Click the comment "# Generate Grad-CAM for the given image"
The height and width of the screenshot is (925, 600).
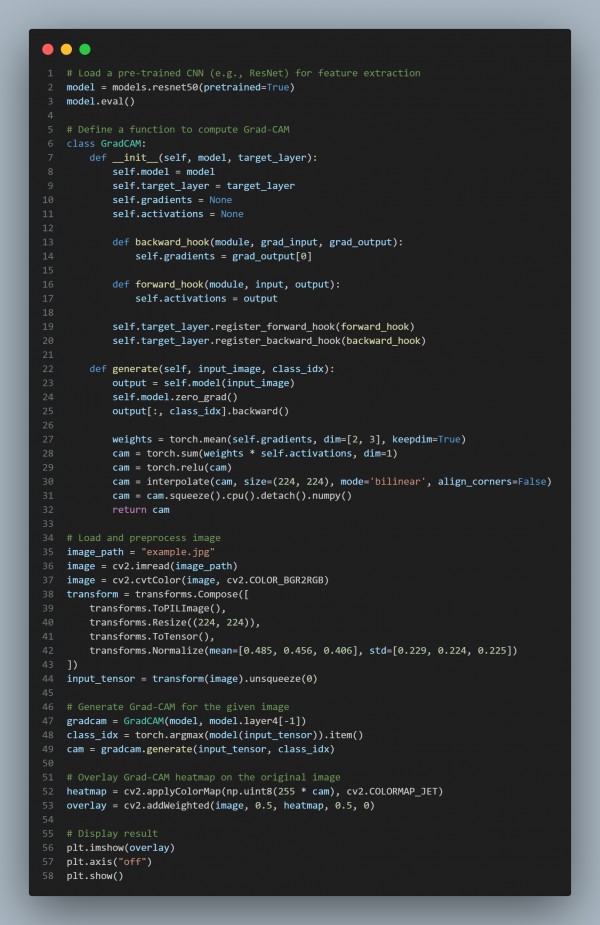178,707
